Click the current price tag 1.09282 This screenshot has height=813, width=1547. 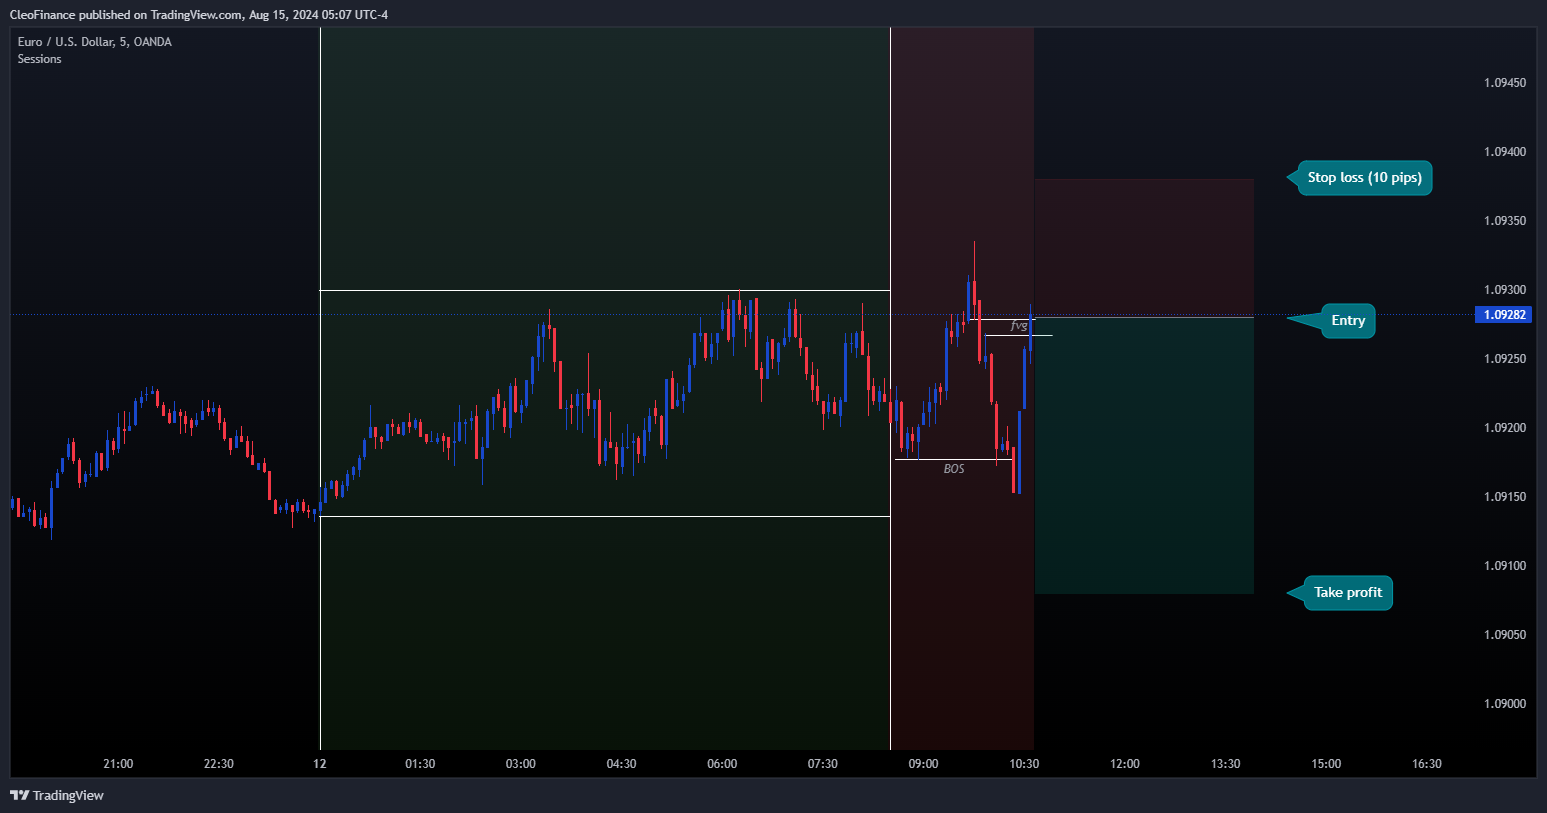pyautogui.click(x=1504, y=315)
